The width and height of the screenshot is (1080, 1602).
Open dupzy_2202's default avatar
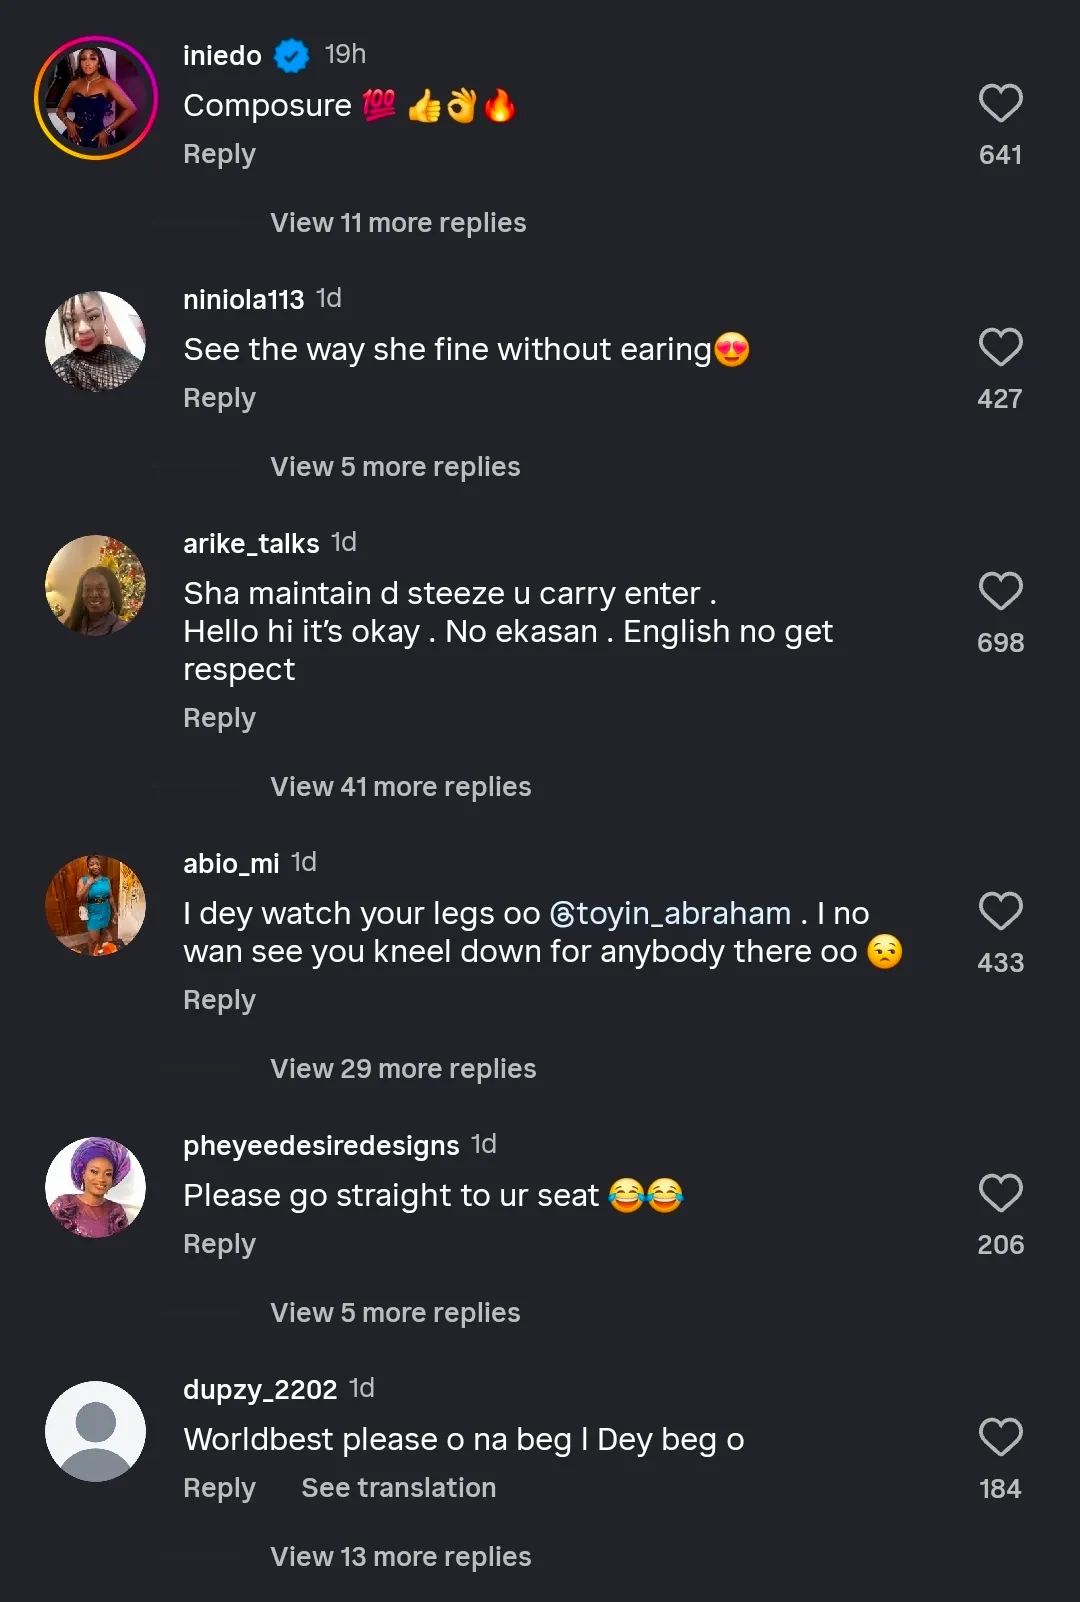tap(96, 1431)
